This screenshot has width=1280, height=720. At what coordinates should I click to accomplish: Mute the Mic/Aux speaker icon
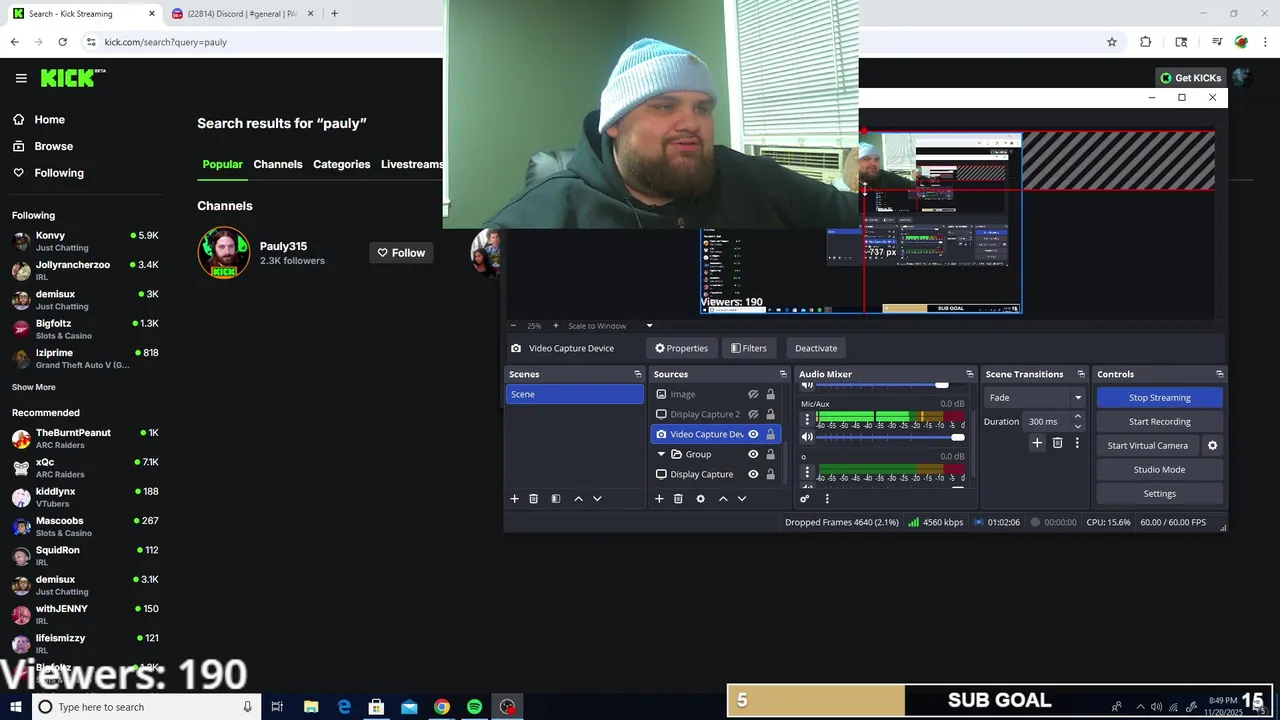807,437
